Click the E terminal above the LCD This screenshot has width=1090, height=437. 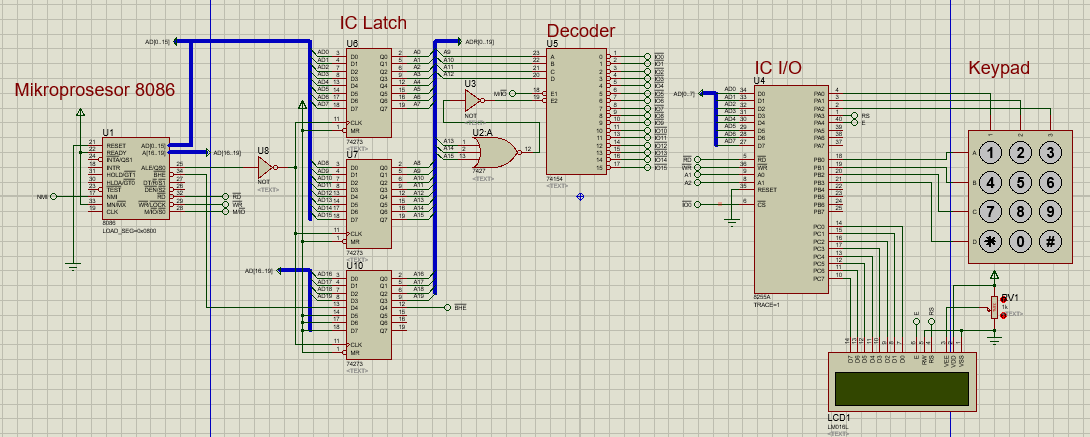(x=916, y=322)
